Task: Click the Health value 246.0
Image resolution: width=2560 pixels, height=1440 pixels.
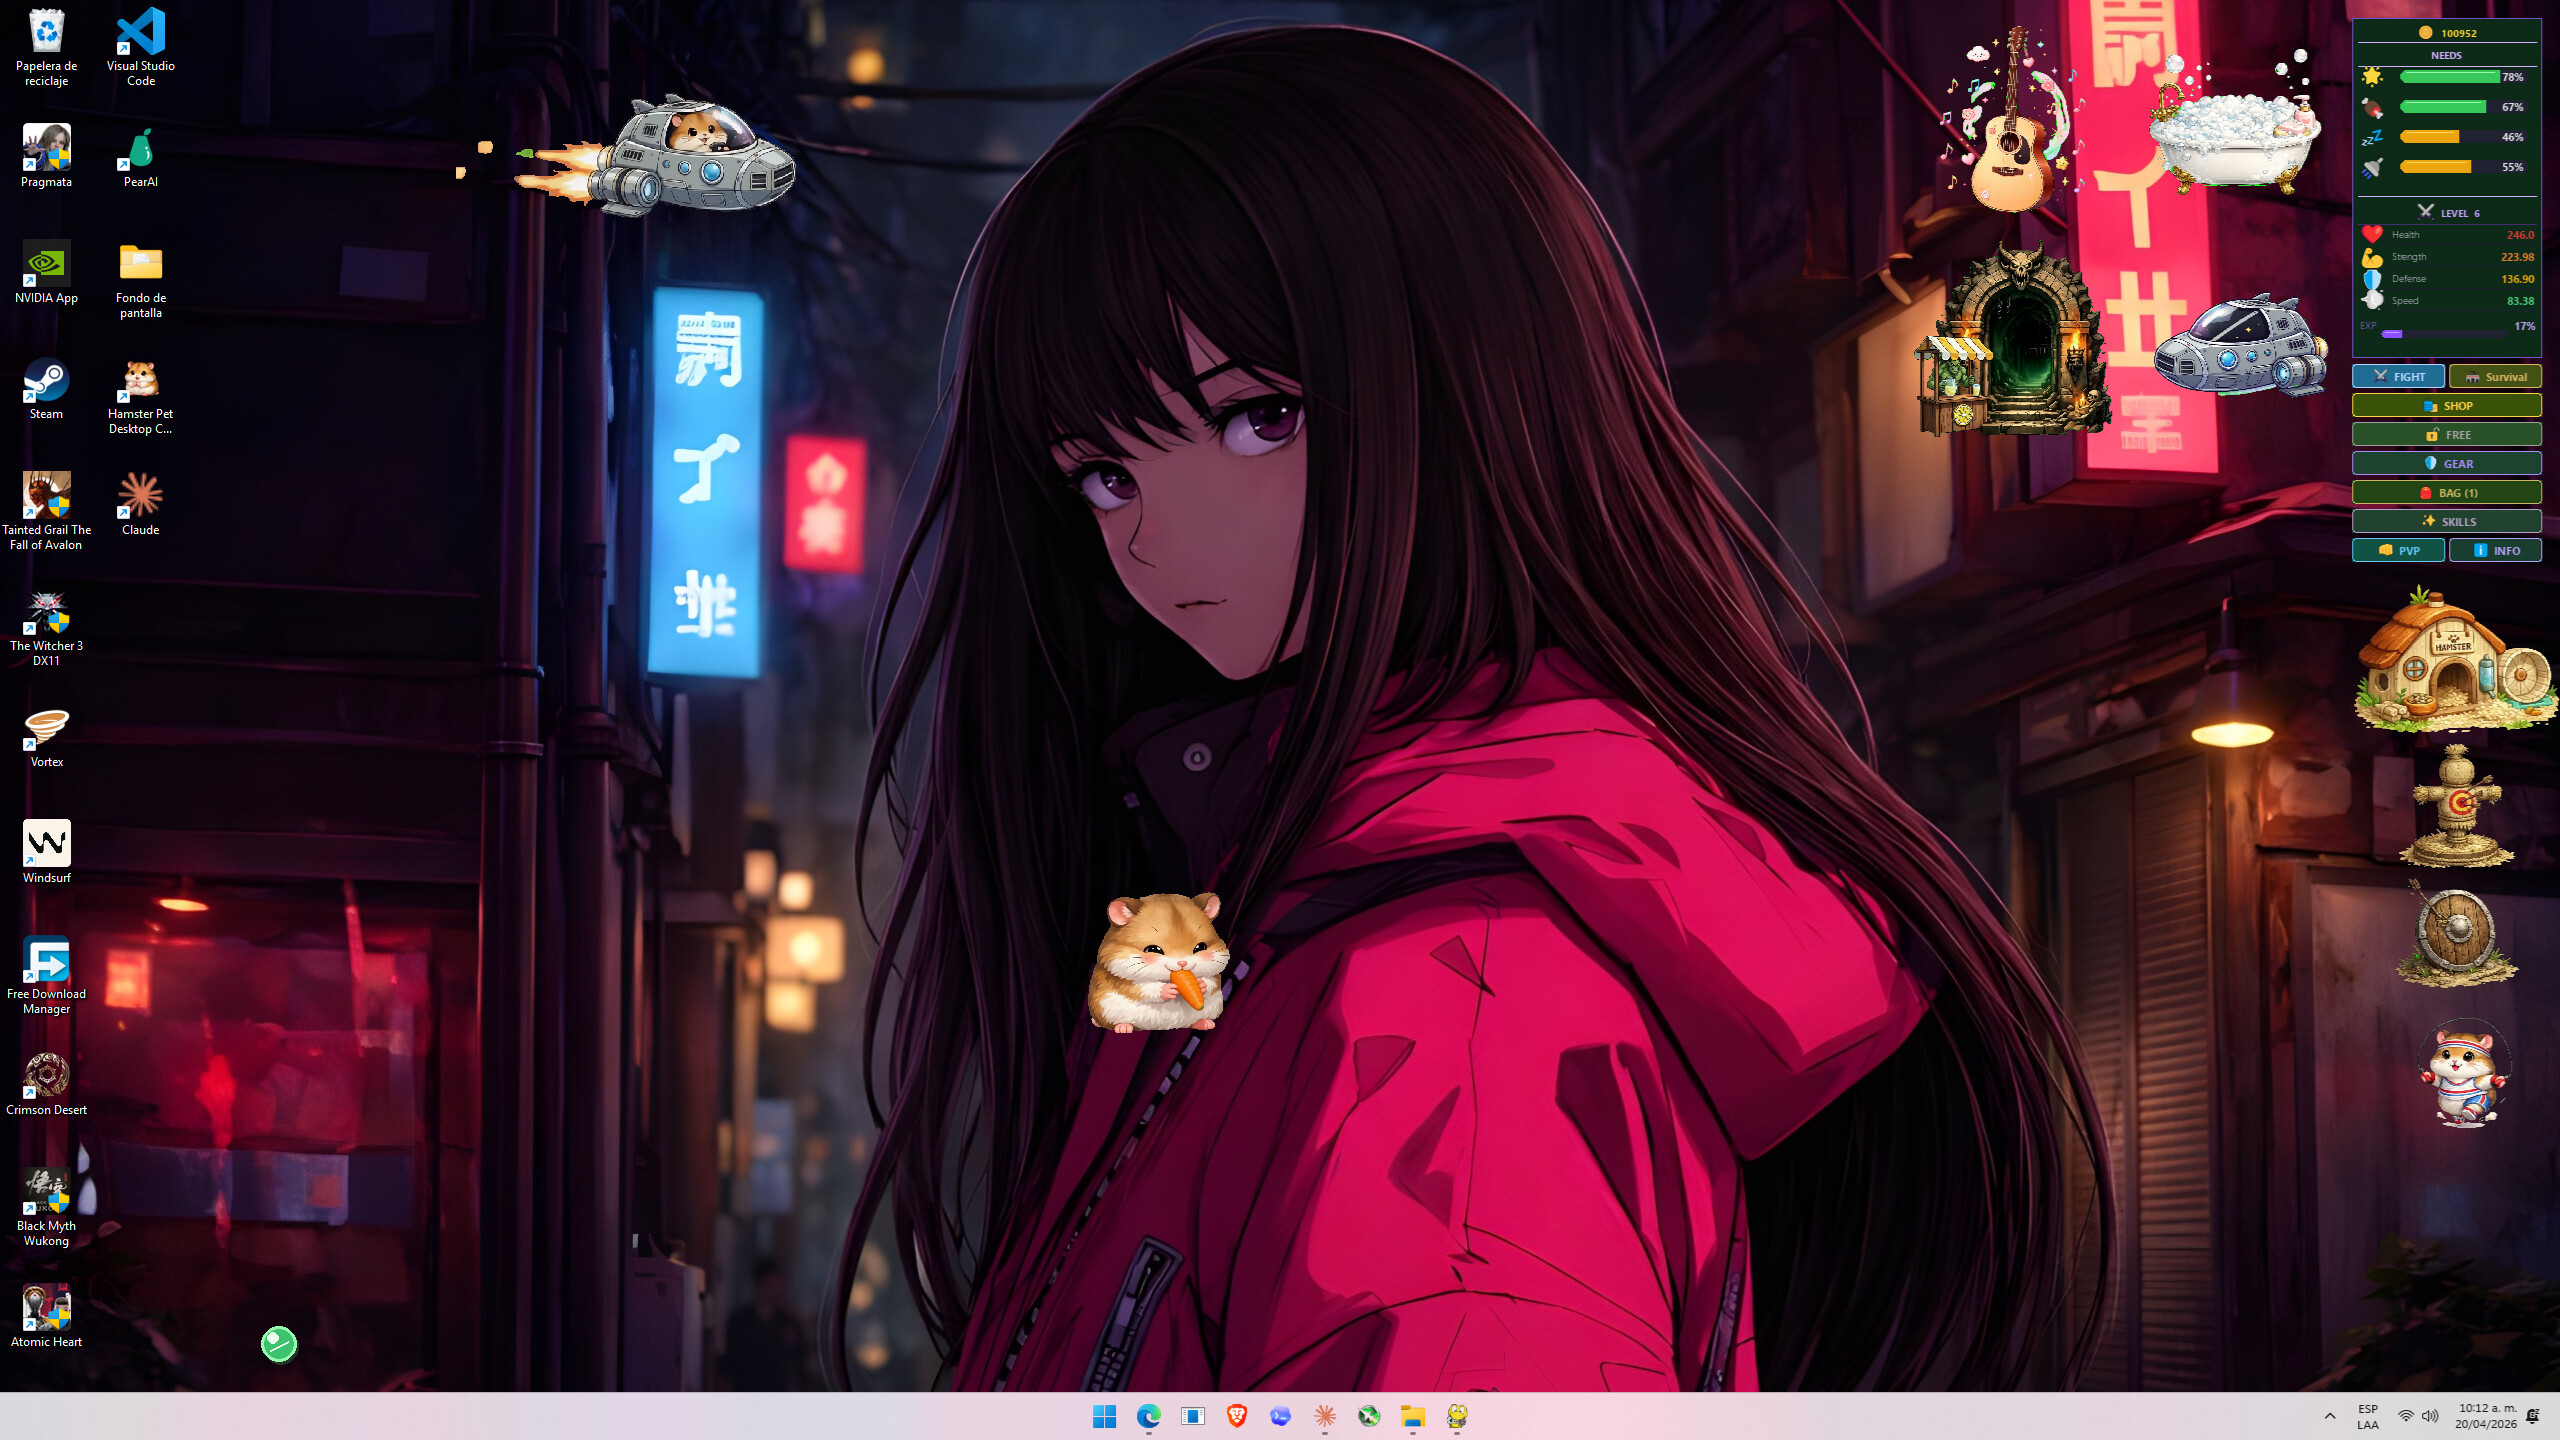Action: click(x=2520, y=235)
